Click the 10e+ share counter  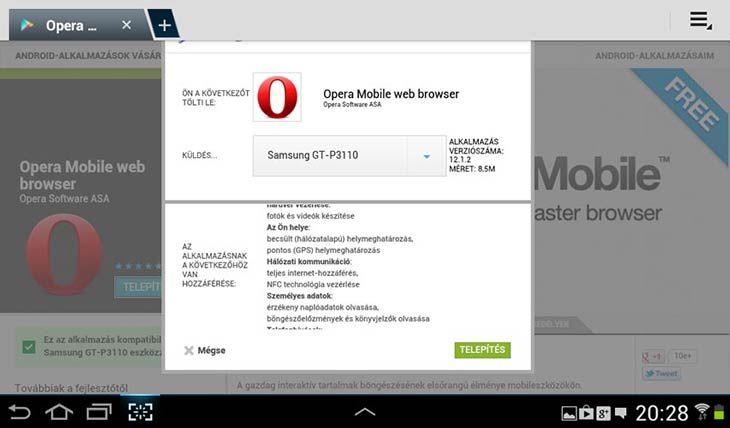pos(683,356)
